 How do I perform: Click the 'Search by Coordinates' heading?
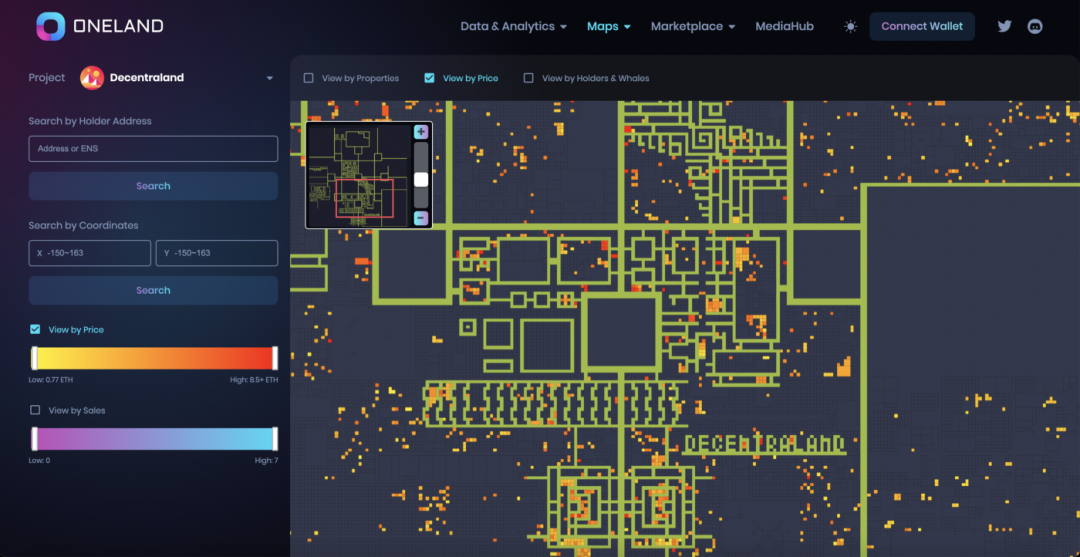pyautogui.click(x=83, y=226)
